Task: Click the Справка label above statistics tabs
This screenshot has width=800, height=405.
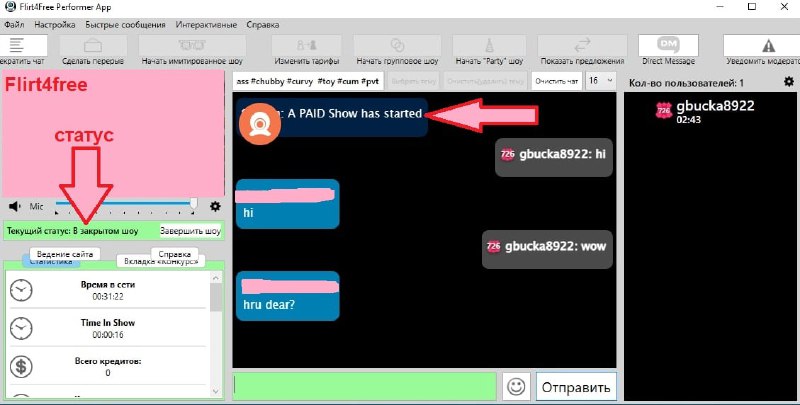Action: (x=174, y=254)
